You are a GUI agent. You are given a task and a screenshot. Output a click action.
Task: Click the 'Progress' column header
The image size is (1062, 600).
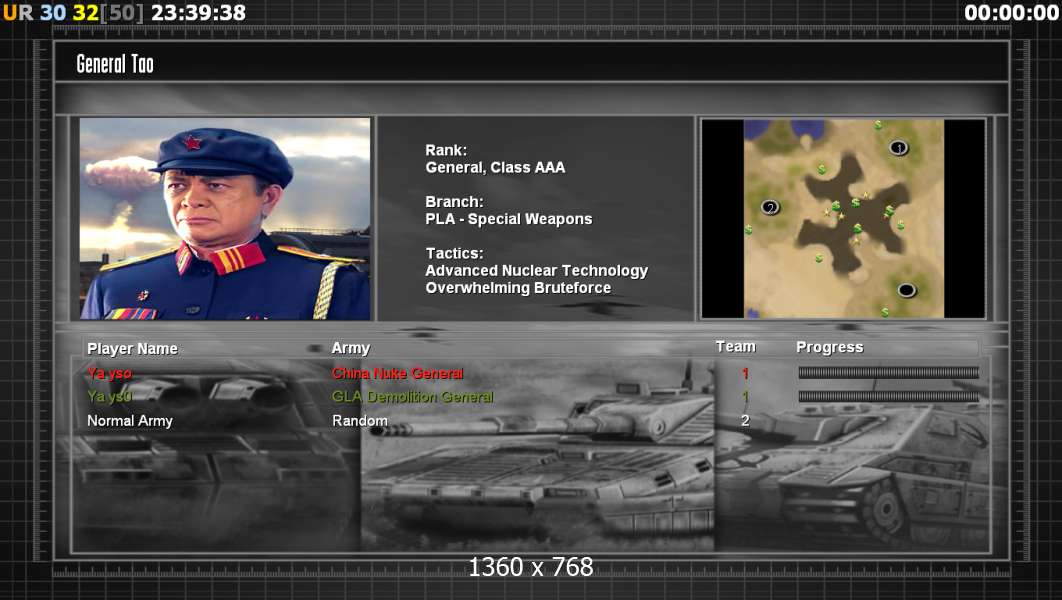pyautogui.click(x=830, y=347)
